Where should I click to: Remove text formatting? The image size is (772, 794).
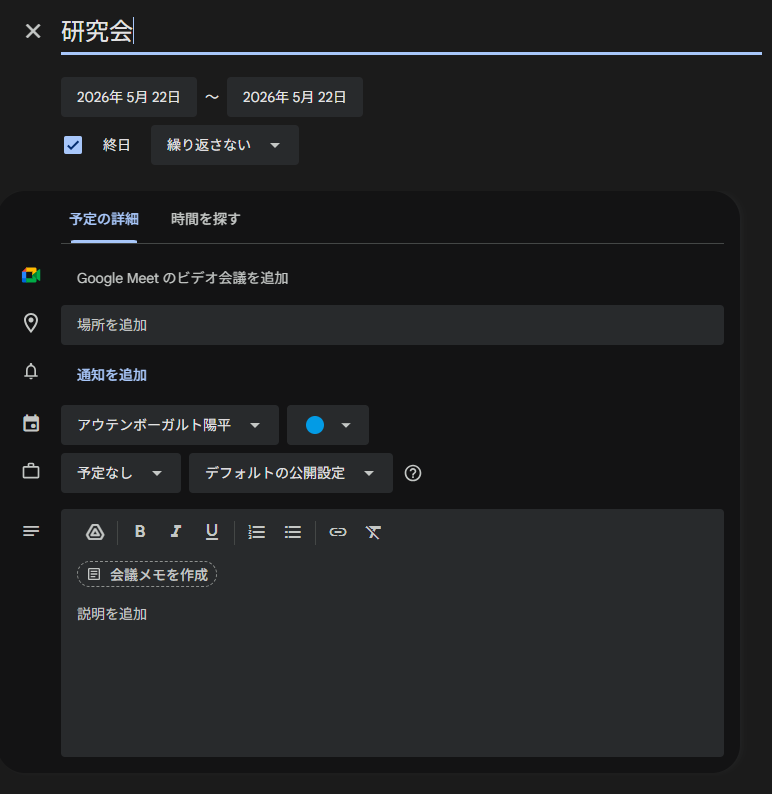coord(373,532)
